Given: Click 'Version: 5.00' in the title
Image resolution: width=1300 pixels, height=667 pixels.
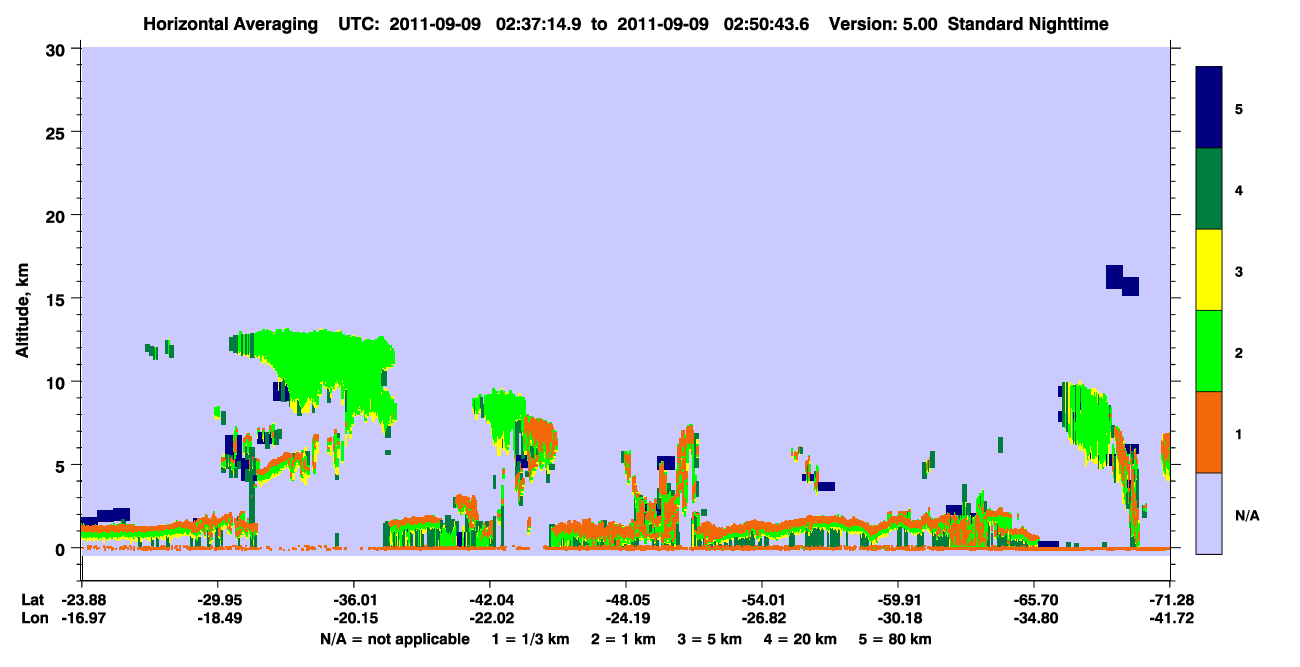Looking at the screenshot, I should tap(881, 23).
